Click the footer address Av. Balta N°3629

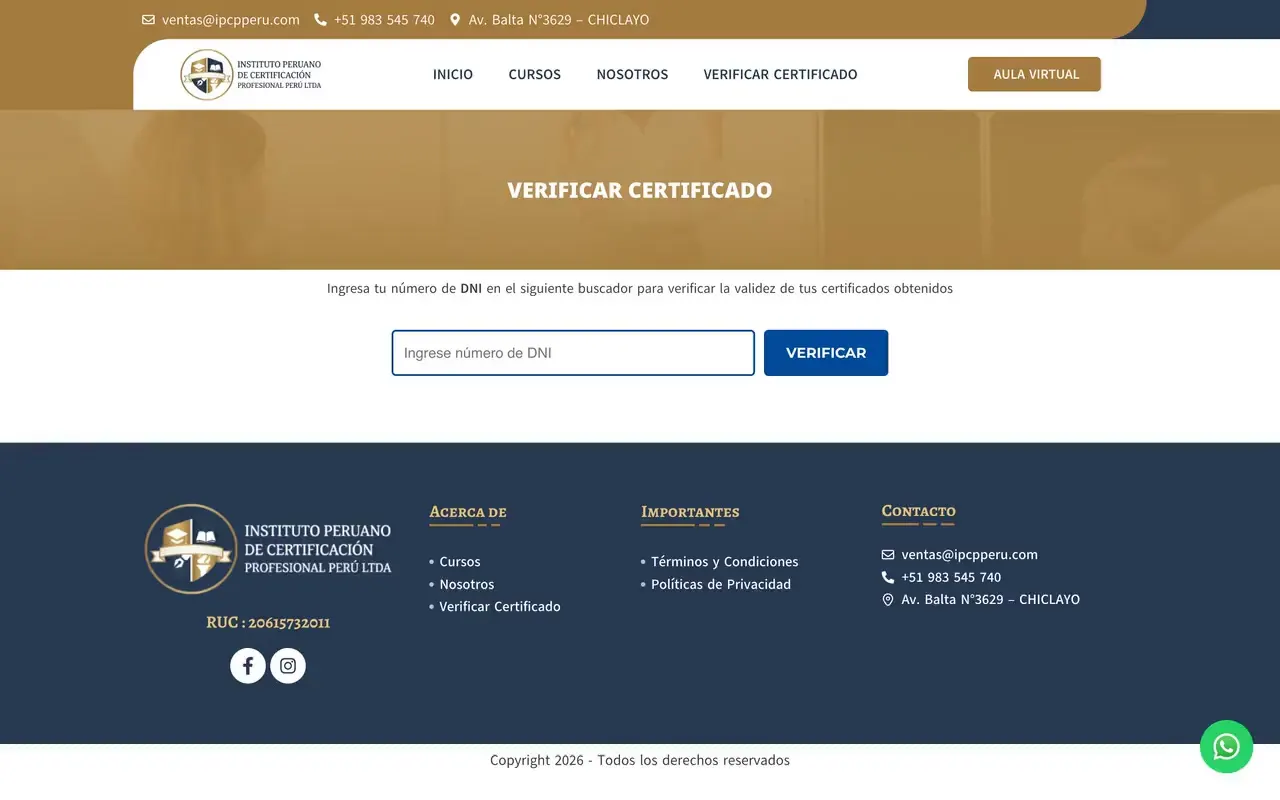991,600
